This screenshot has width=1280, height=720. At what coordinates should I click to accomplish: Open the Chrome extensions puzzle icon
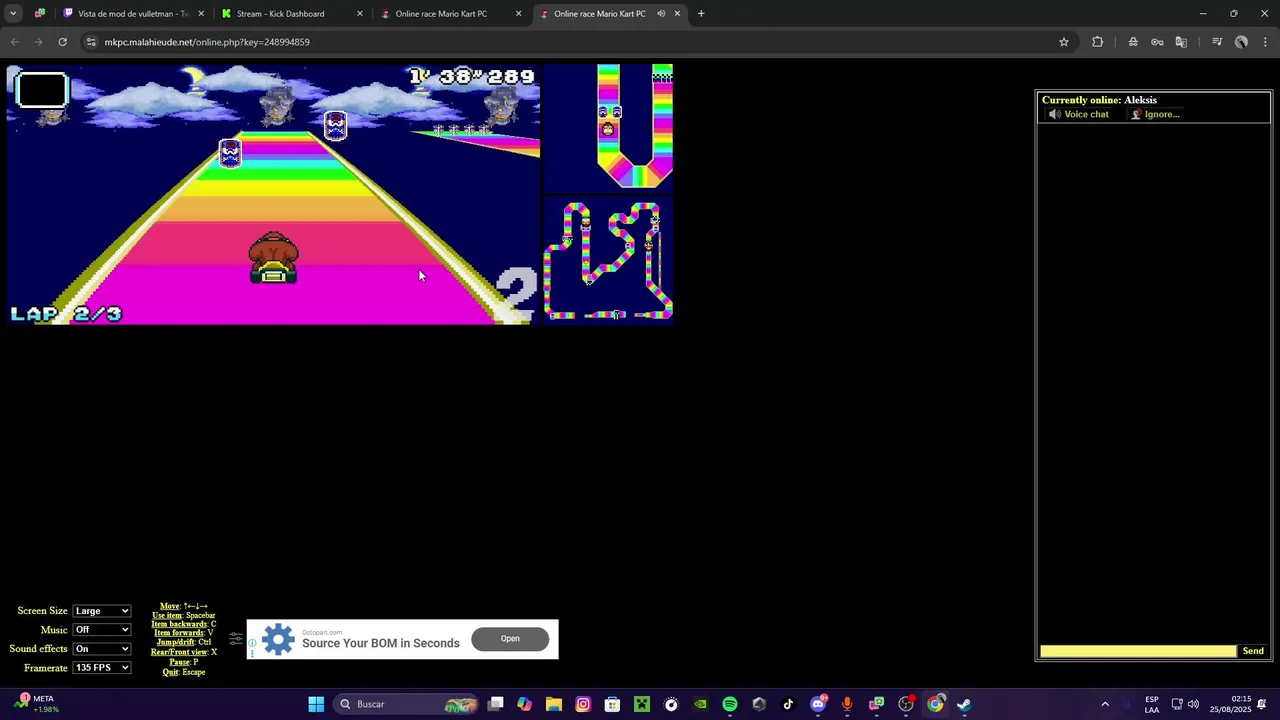click(1098, 42)
